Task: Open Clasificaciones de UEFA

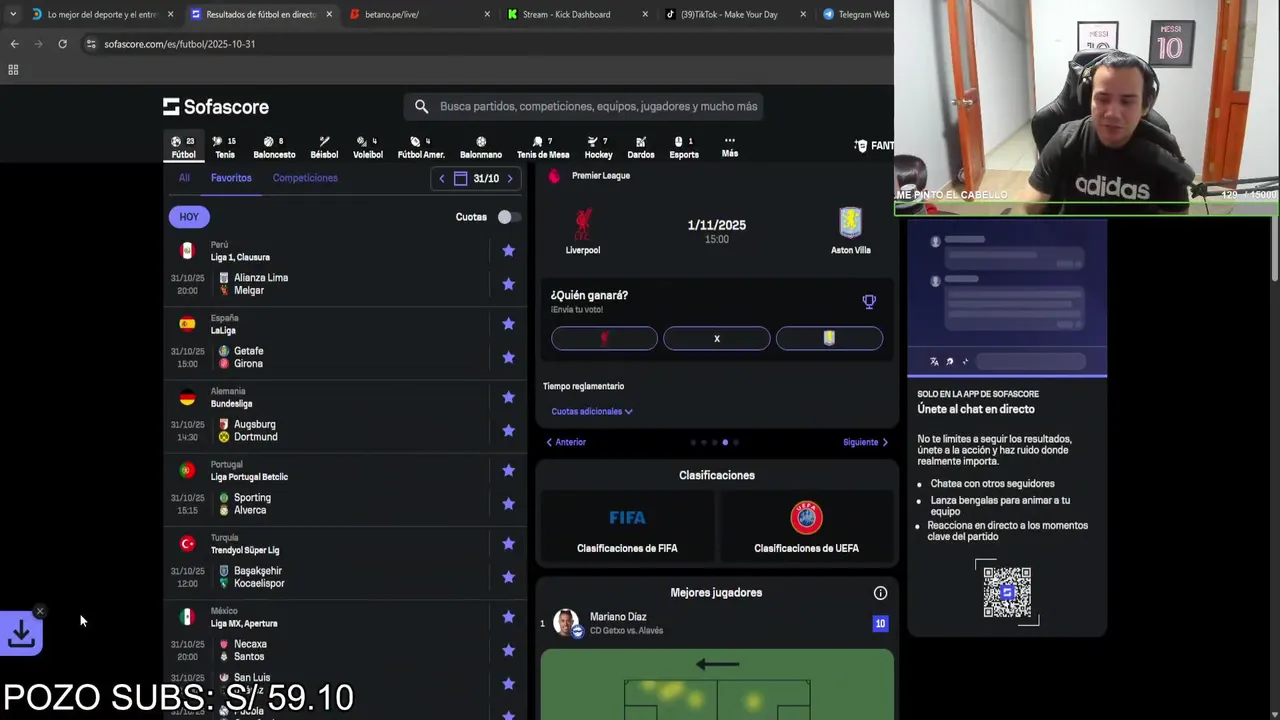Action: [806, 529]
